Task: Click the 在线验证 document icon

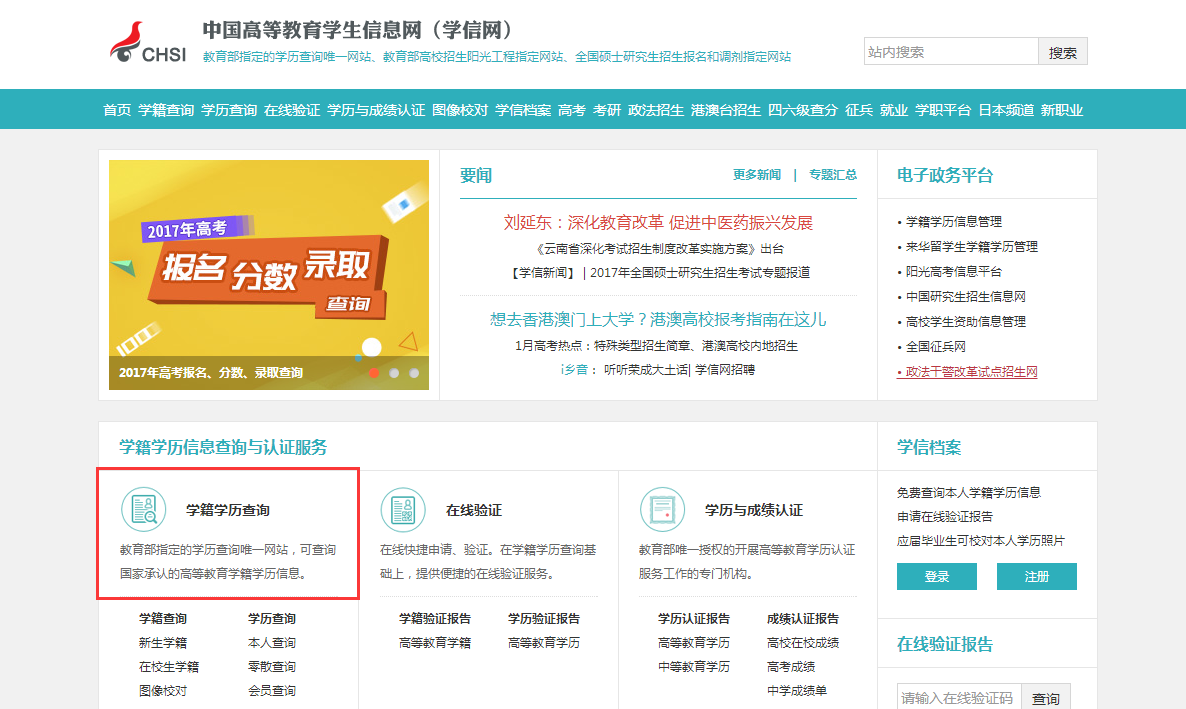Action: [x=403, y=509]
